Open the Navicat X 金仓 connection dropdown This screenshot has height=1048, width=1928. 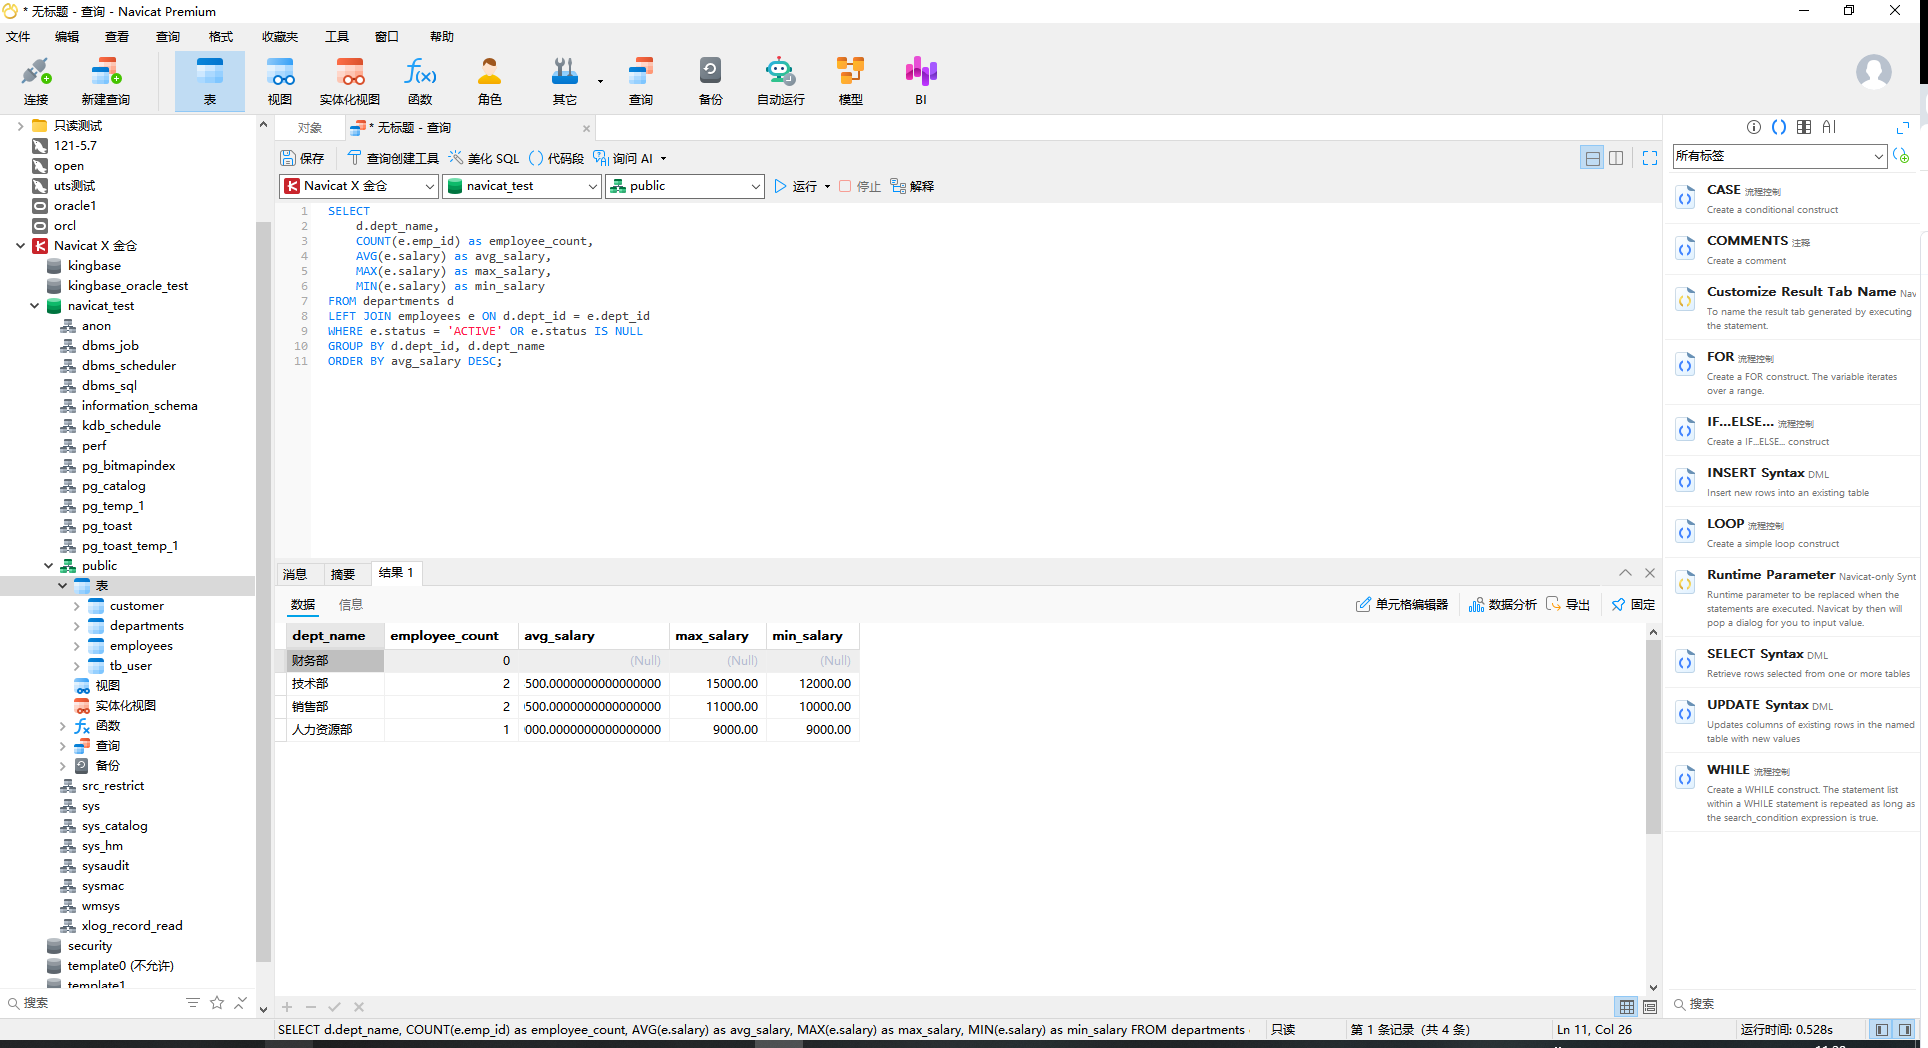click(359, 186)
